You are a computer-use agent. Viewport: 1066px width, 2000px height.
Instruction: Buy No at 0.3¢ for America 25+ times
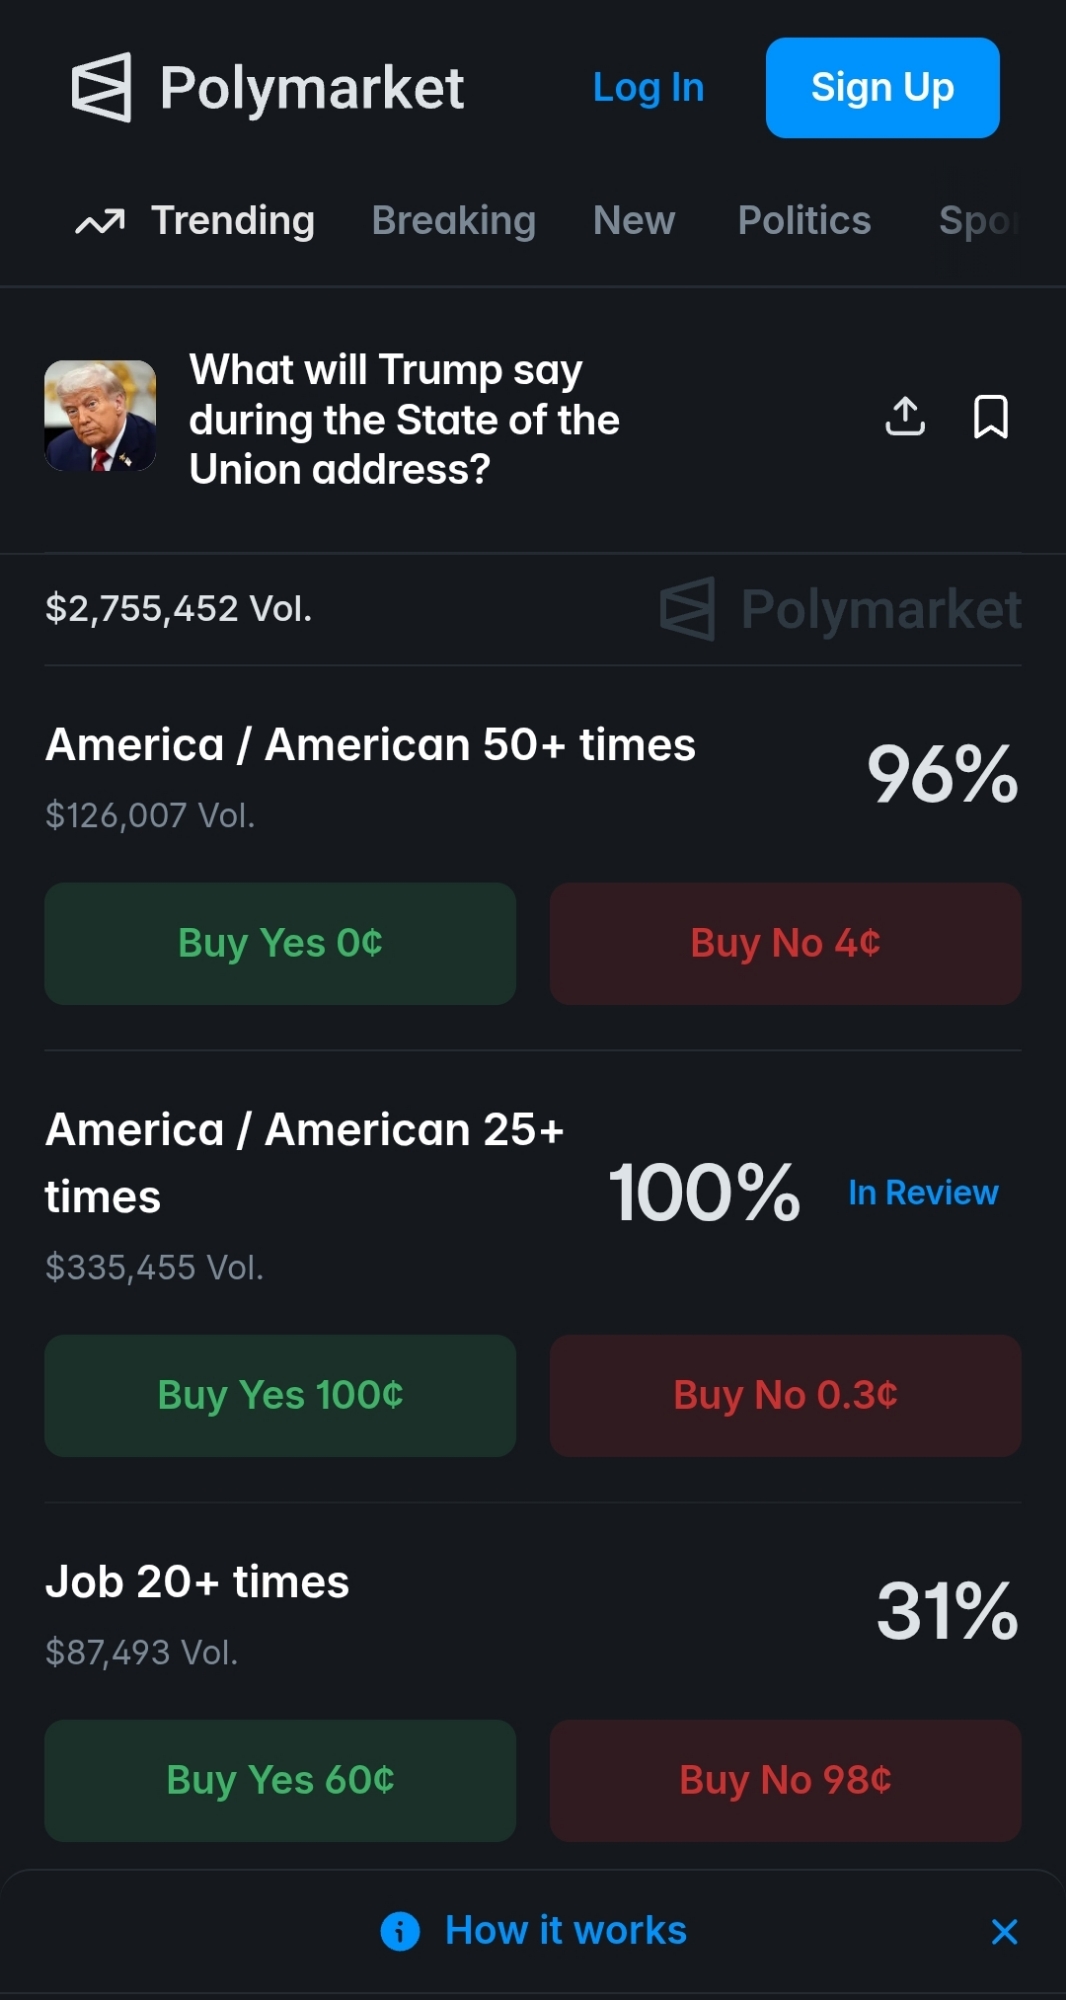pos(785,1395)
